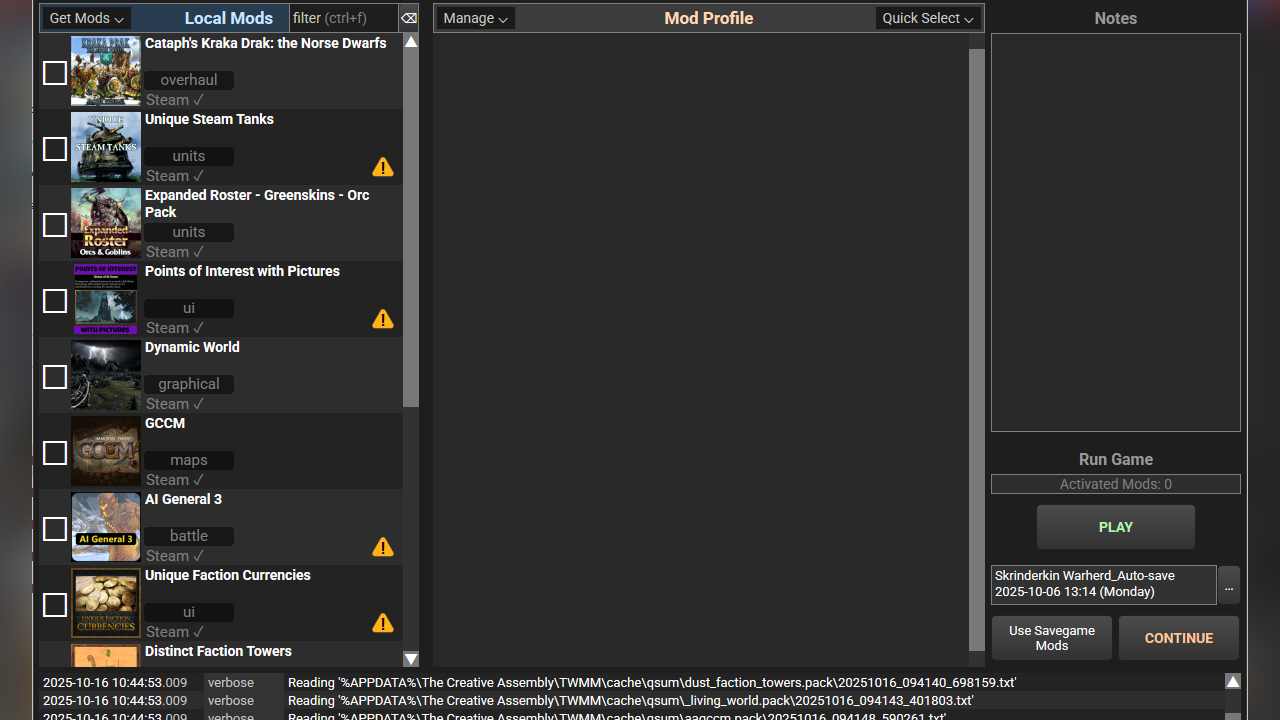1280x720 pixels.
Task: Tick the Dynamic World mod checkbox
Action: 55,377
